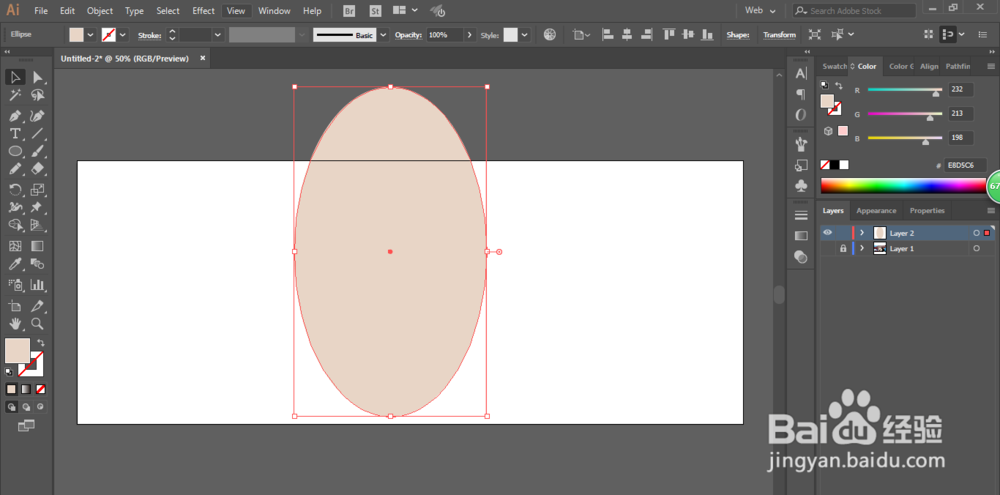Expand Layer 1 contents

click(x=862, y=249)
